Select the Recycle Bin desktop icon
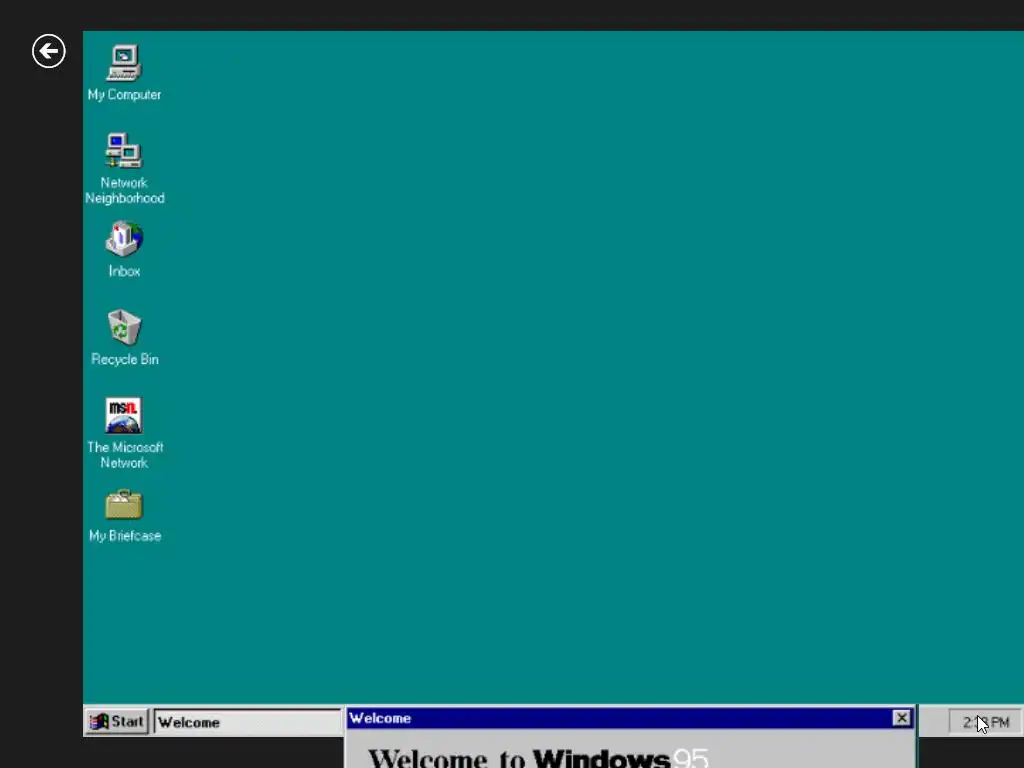This screenshot has height=768, width=1024. [x=124, y=327]
